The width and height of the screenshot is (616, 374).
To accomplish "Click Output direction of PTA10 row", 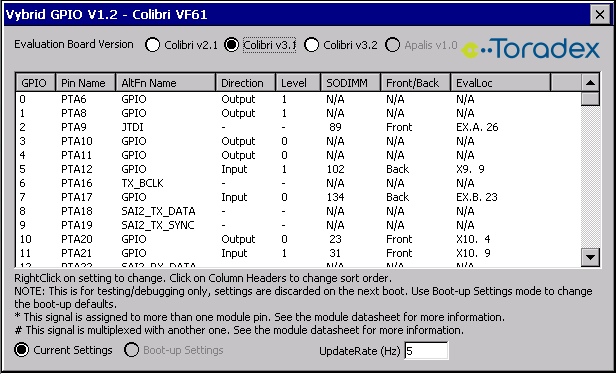I will [238, 141].
